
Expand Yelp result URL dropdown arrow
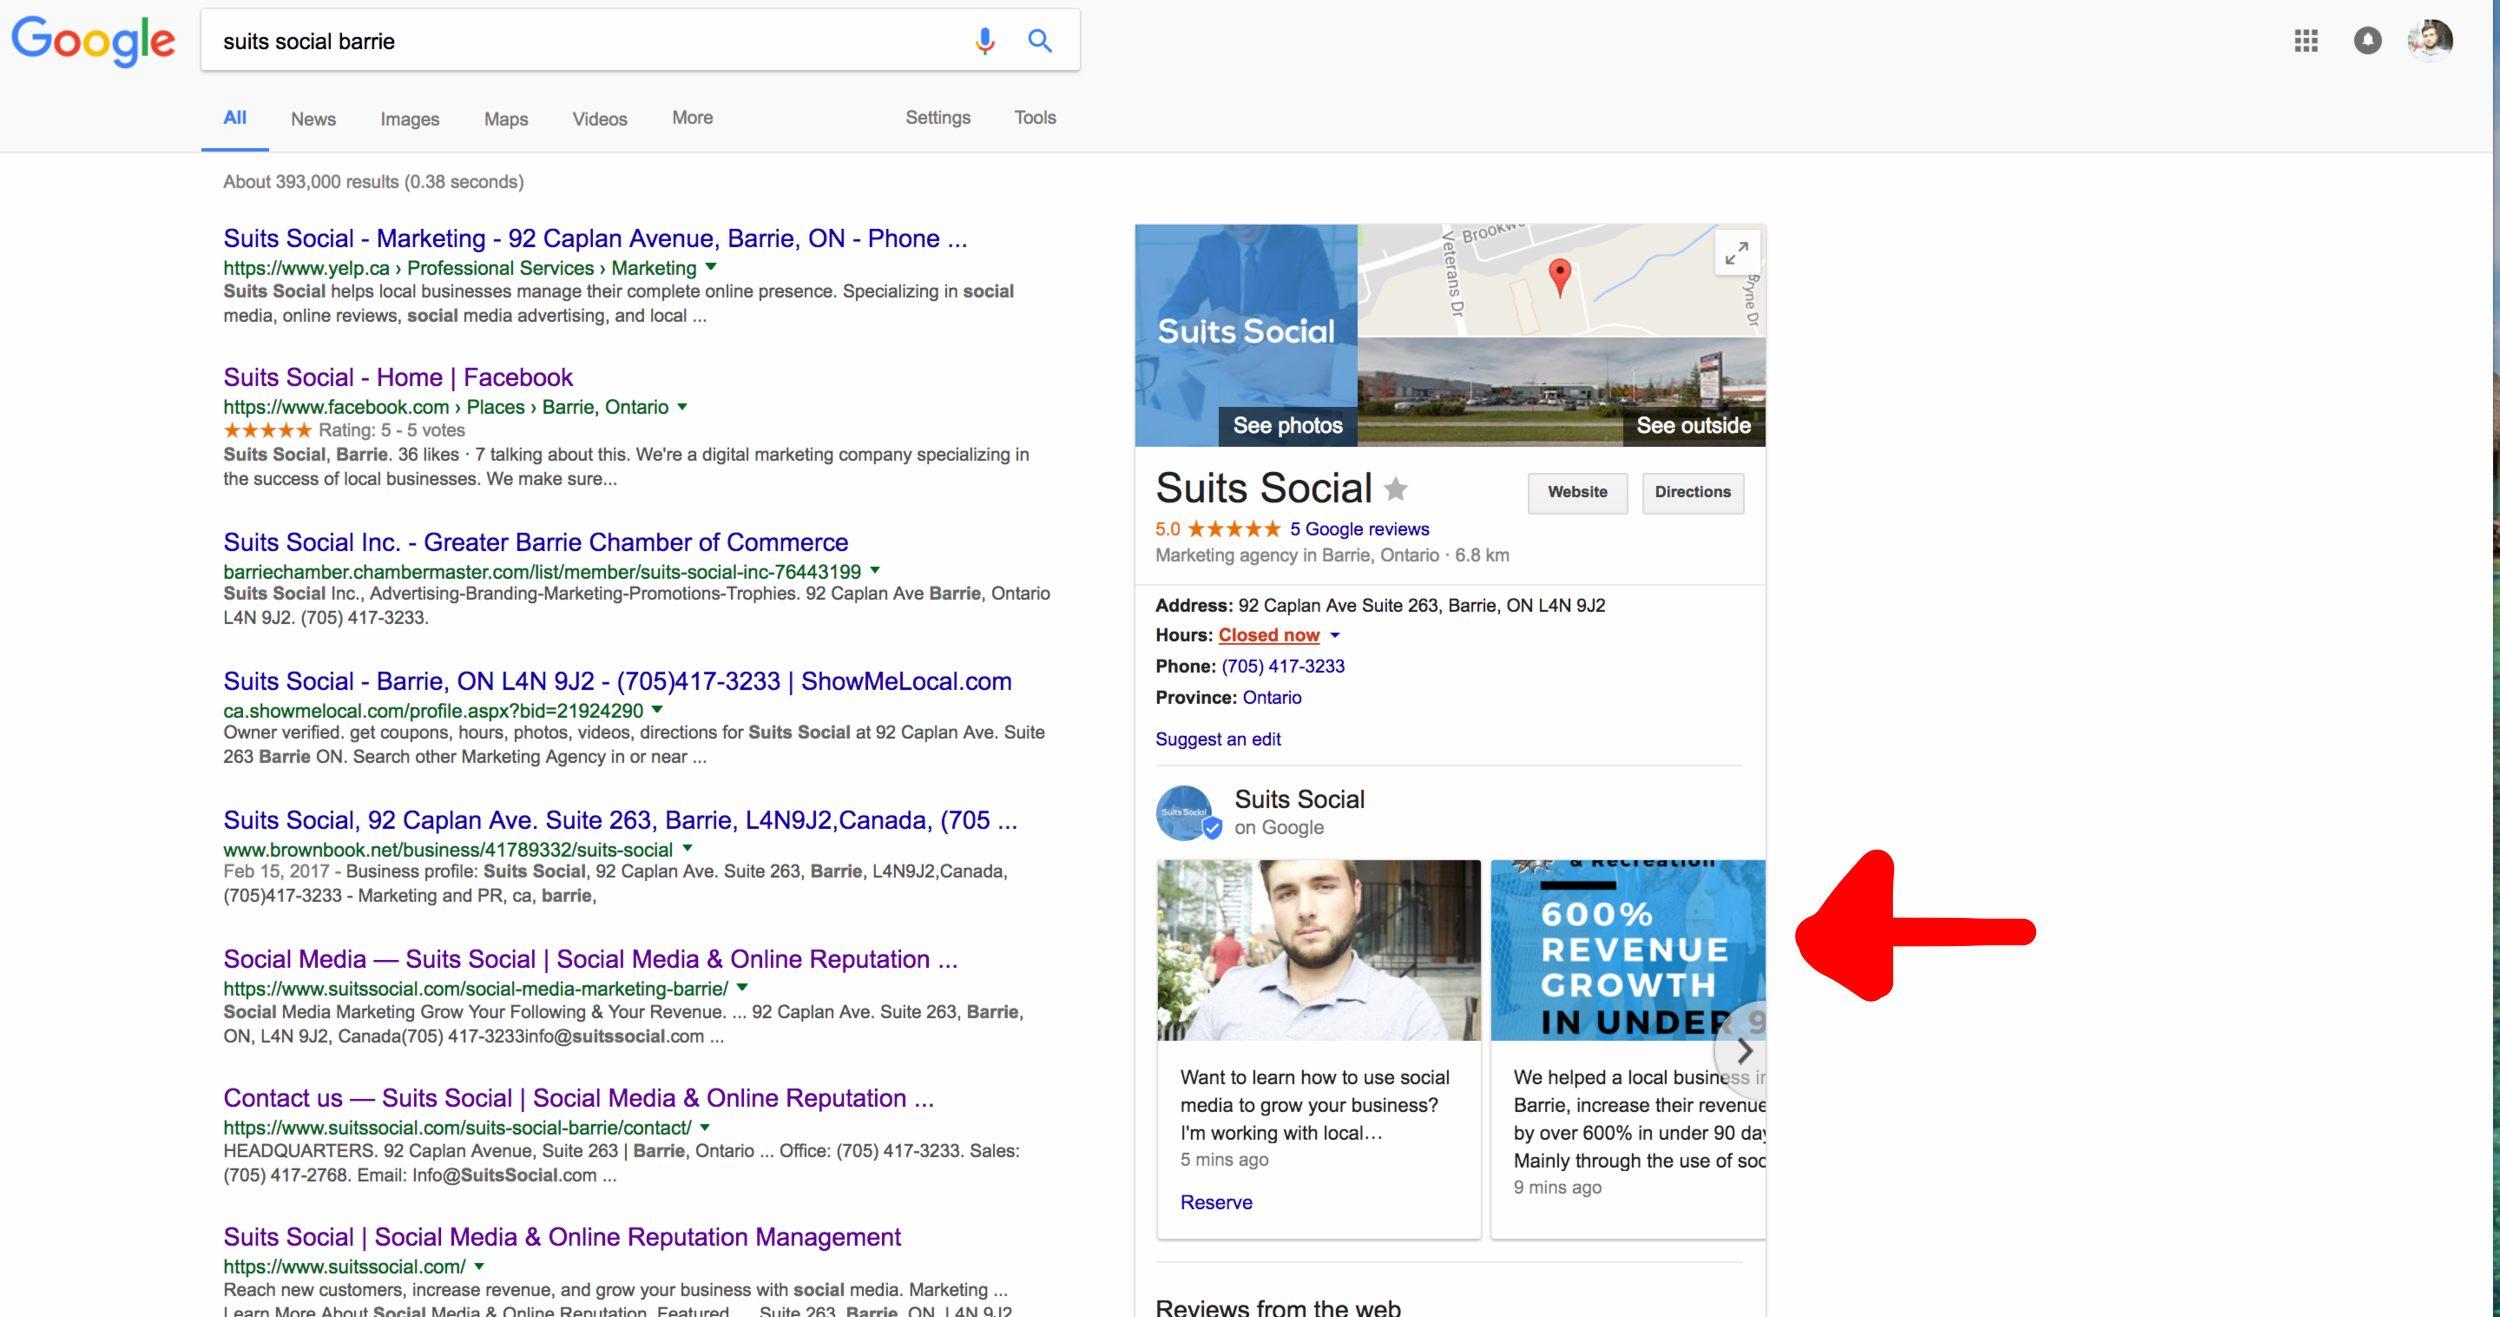[711, 267]
